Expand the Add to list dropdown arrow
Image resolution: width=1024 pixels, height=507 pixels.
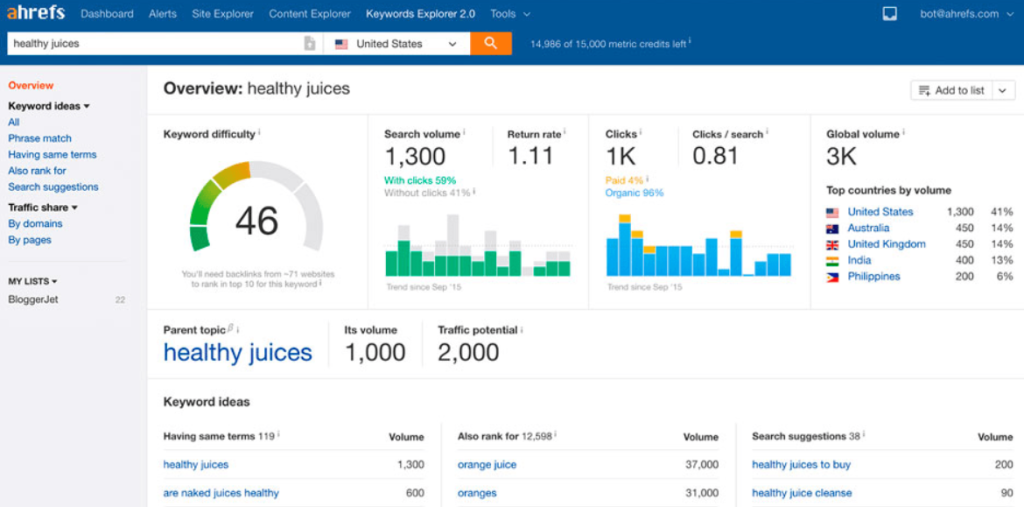(x=1004, y=91)
